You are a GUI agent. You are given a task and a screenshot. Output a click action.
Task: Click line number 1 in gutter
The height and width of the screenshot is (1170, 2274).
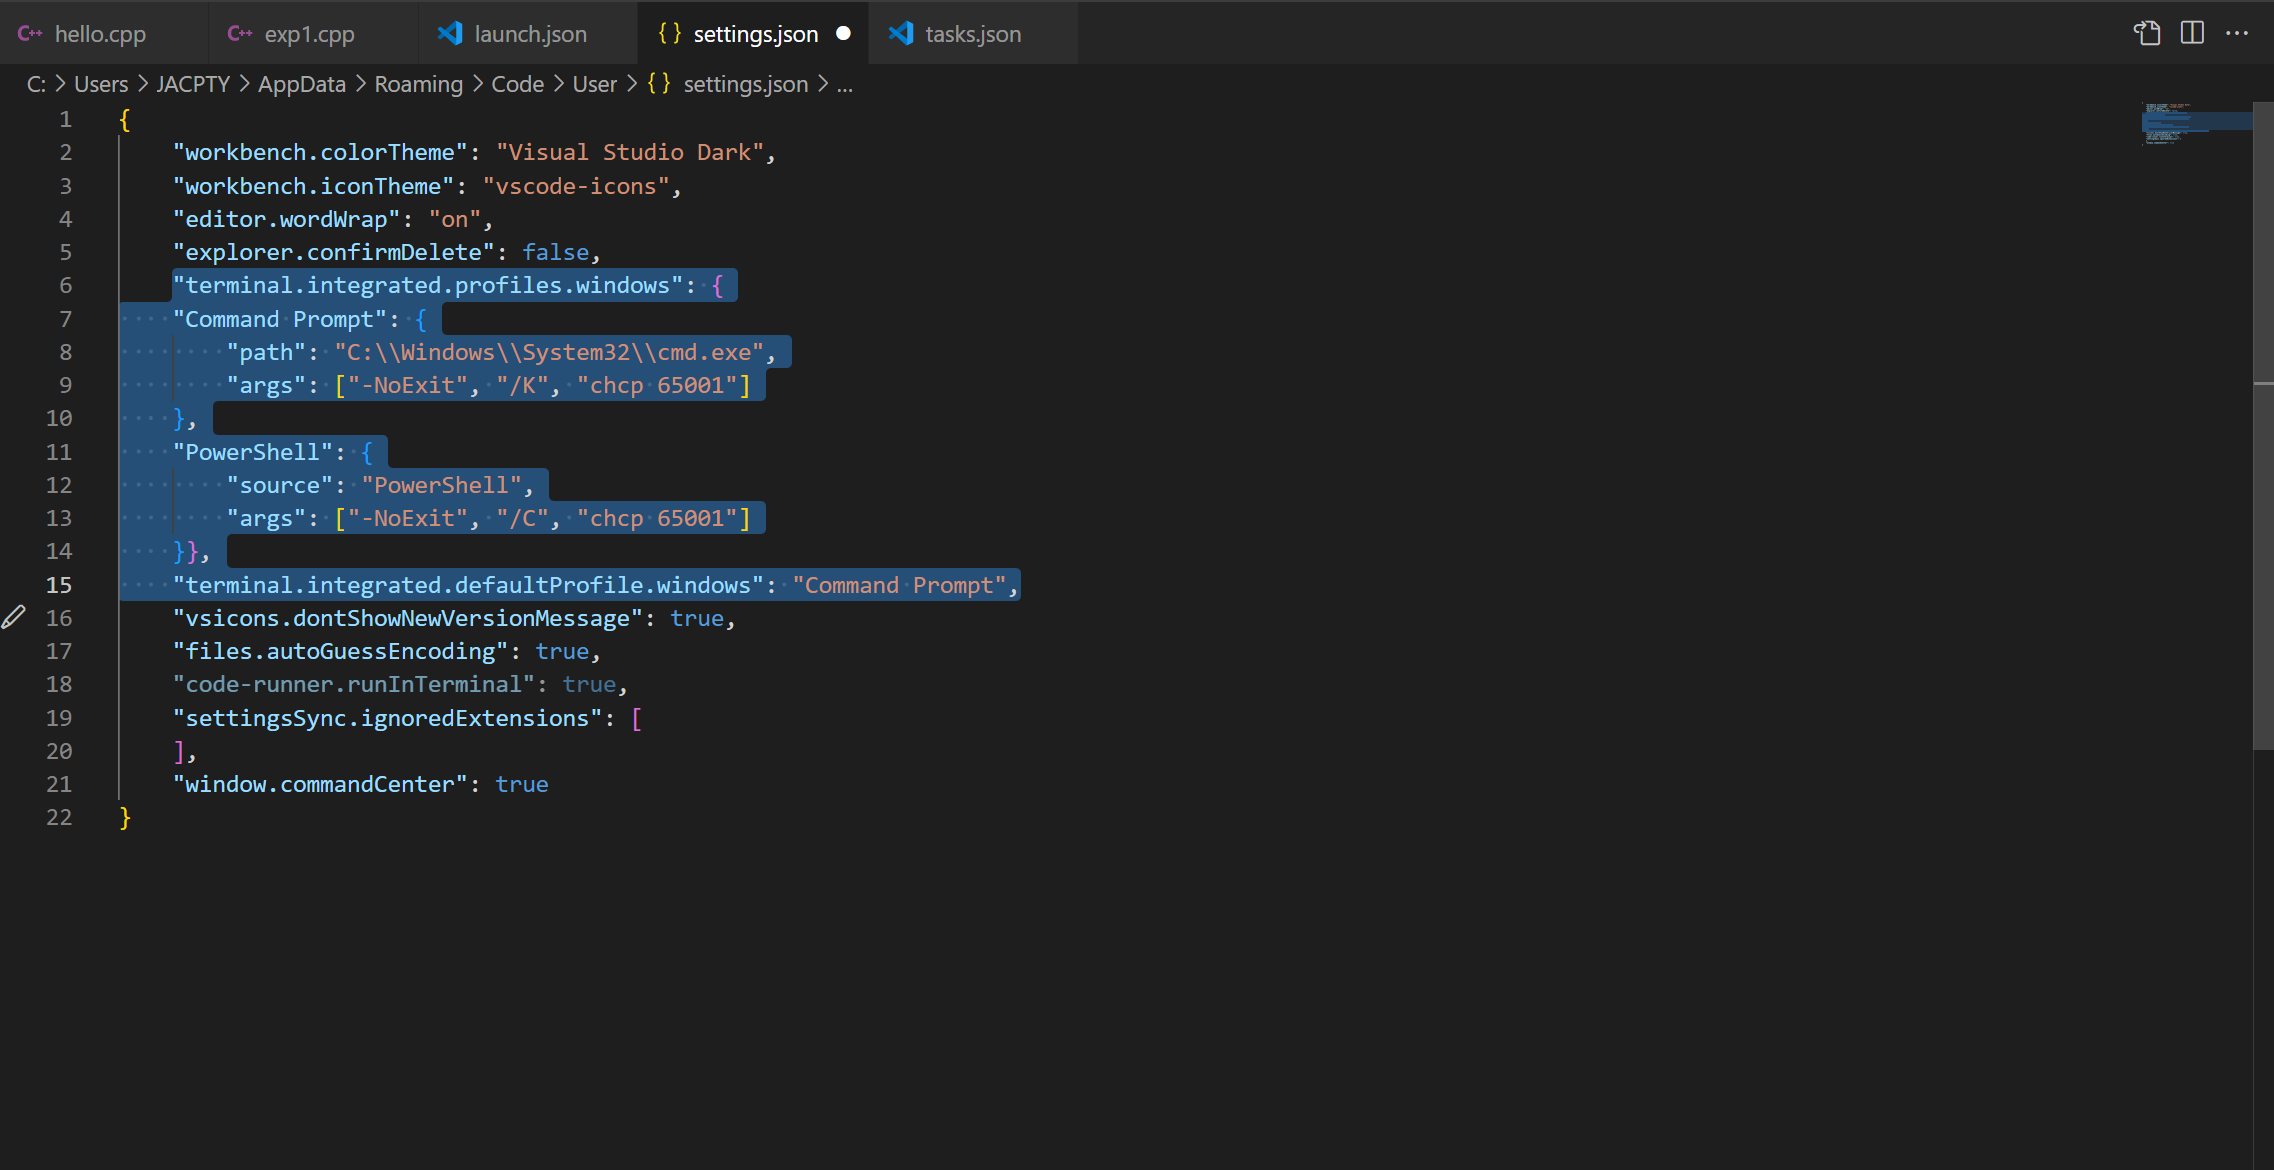point(65,119)
